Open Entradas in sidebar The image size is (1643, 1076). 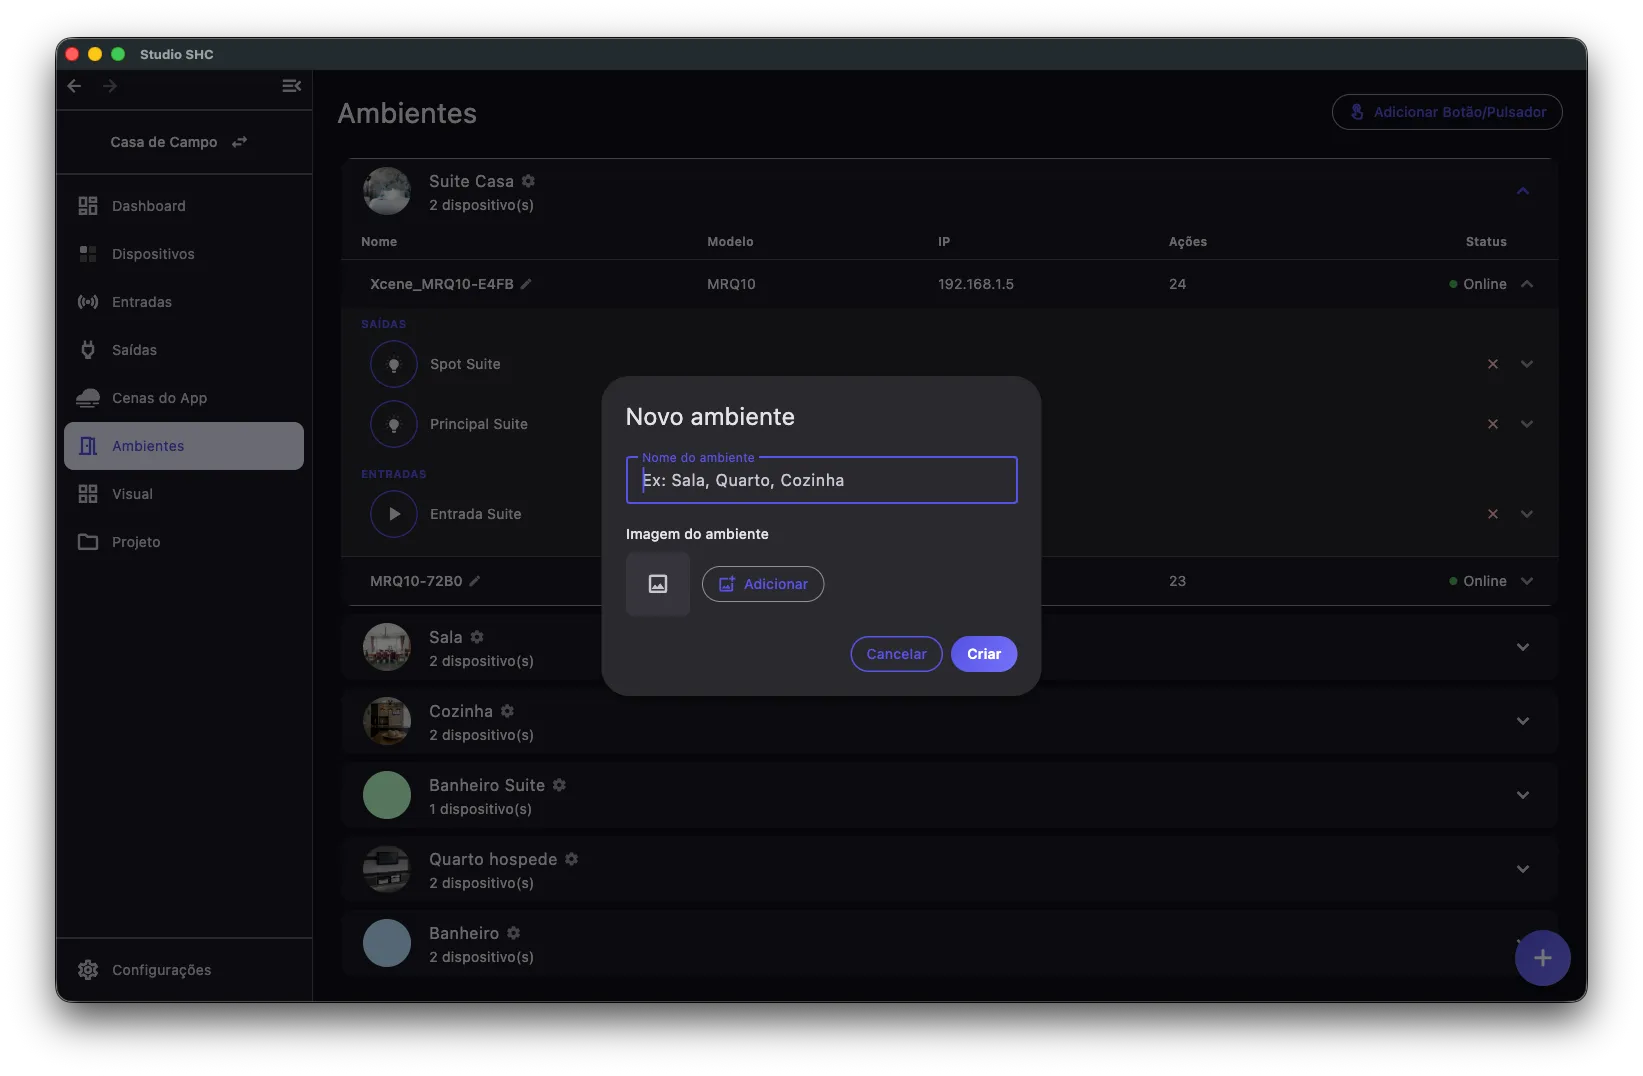point(184,302)
